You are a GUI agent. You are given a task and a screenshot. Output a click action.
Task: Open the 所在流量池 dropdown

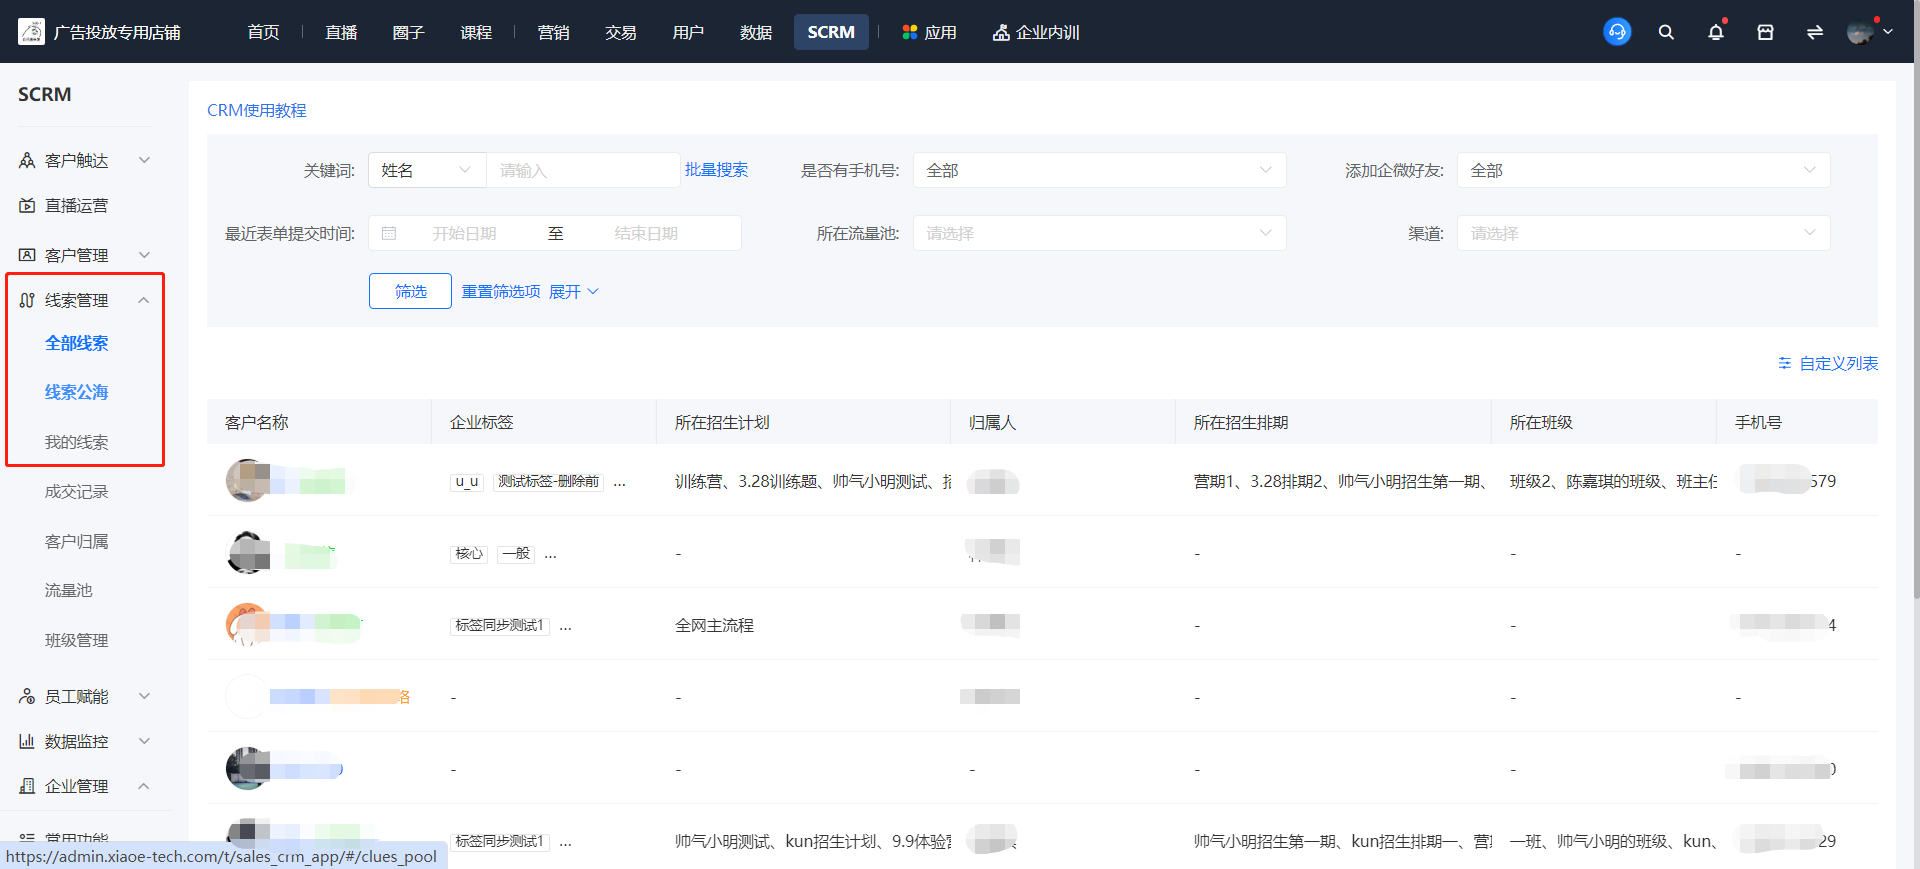[x=1099, y=233]
